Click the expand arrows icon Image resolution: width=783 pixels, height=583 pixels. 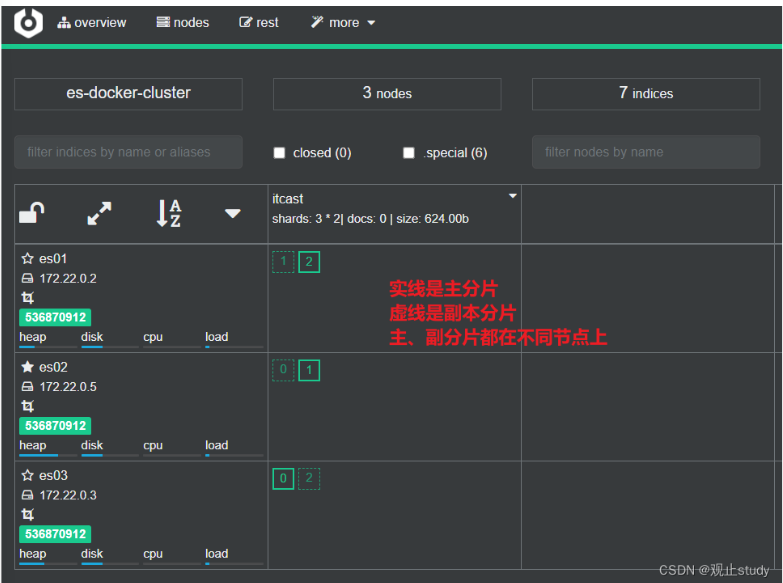pos(99,213)
